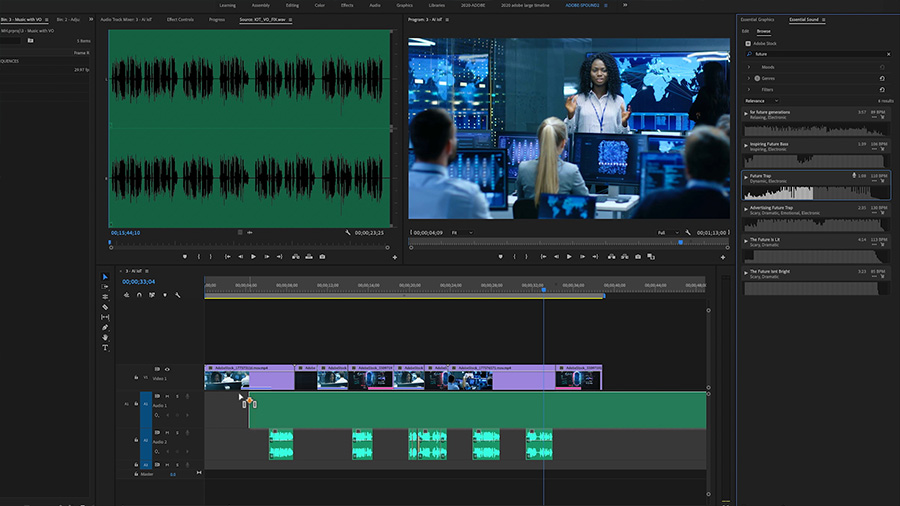Select the Razor tool in the toolbar
The height and width of the screenshot is (506, 900).
(x=105, y=307)
